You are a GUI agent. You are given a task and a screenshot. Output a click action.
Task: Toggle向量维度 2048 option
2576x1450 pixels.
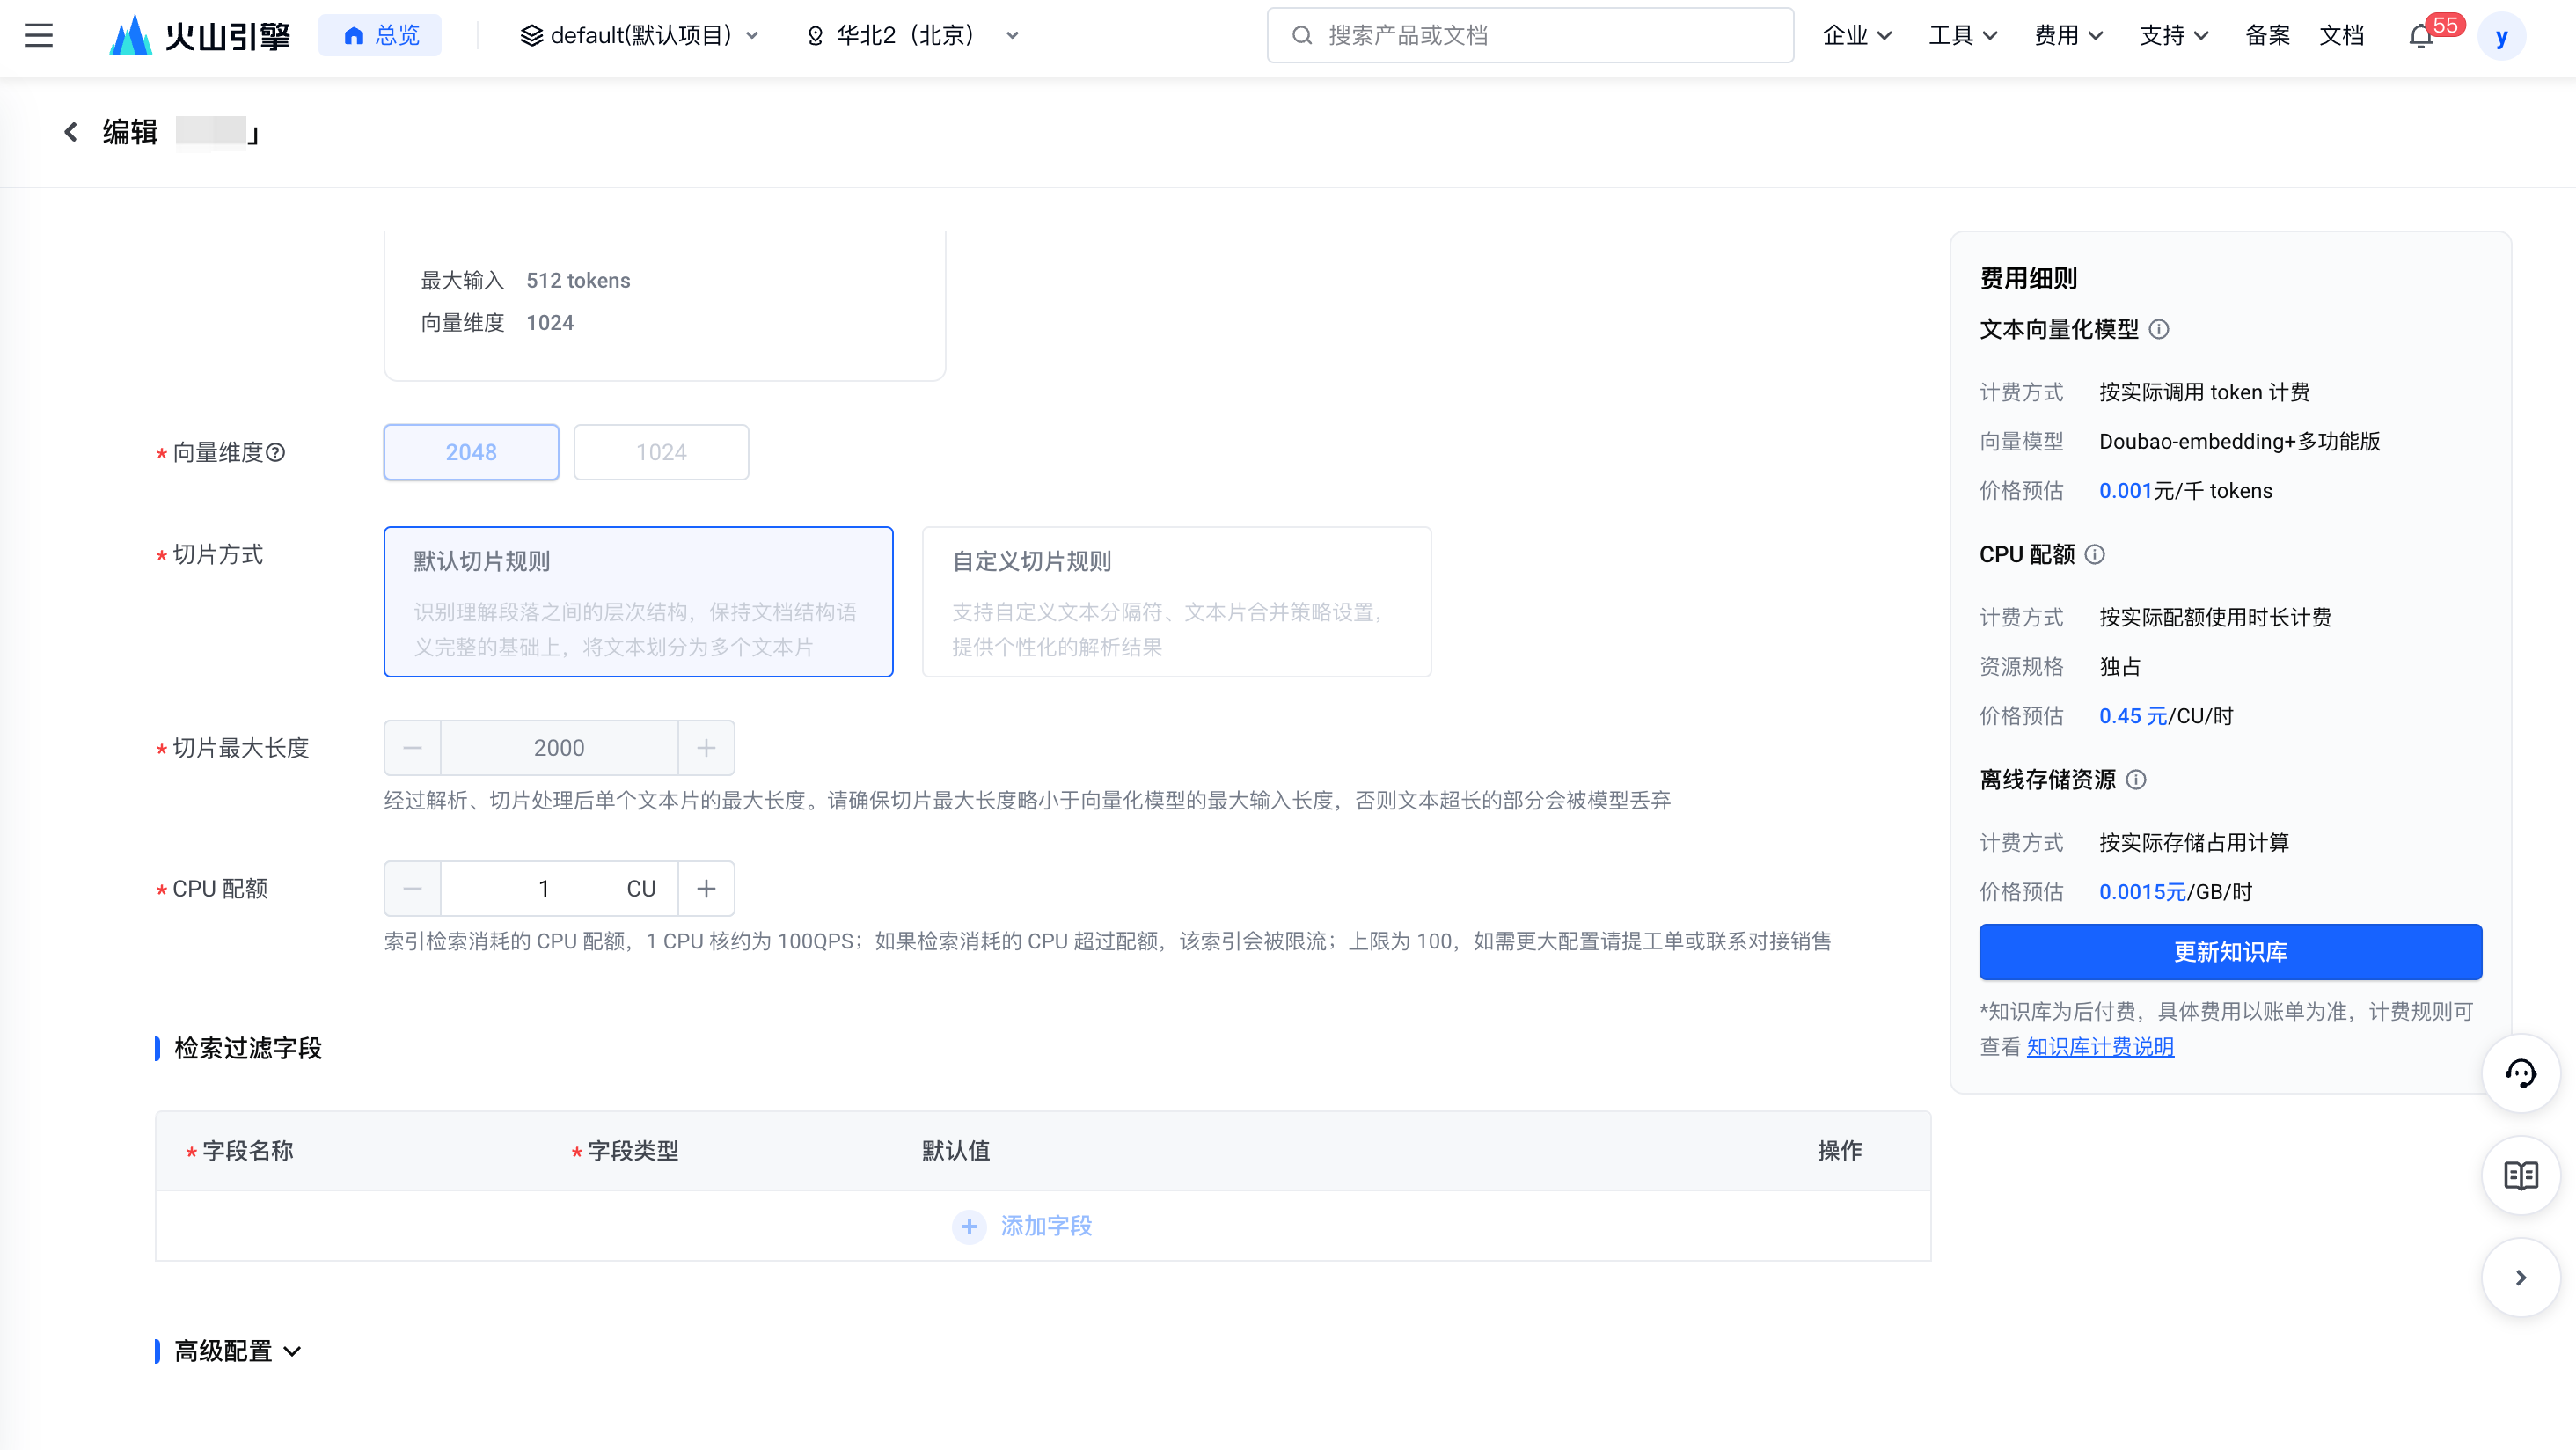[471, 451]
